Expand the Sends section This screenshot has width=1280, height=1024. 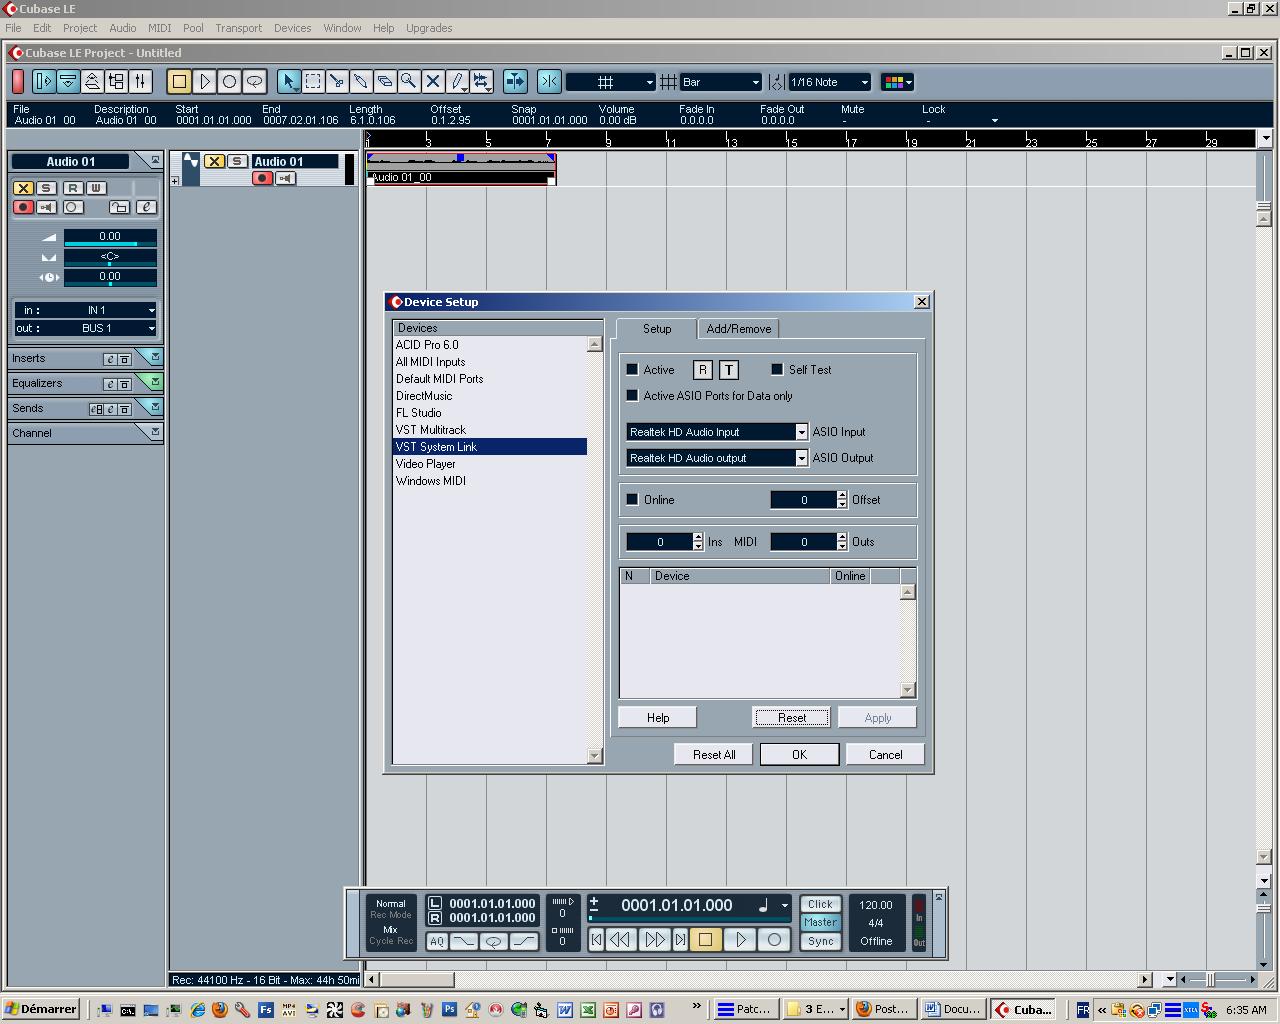(x=154, y=407)
